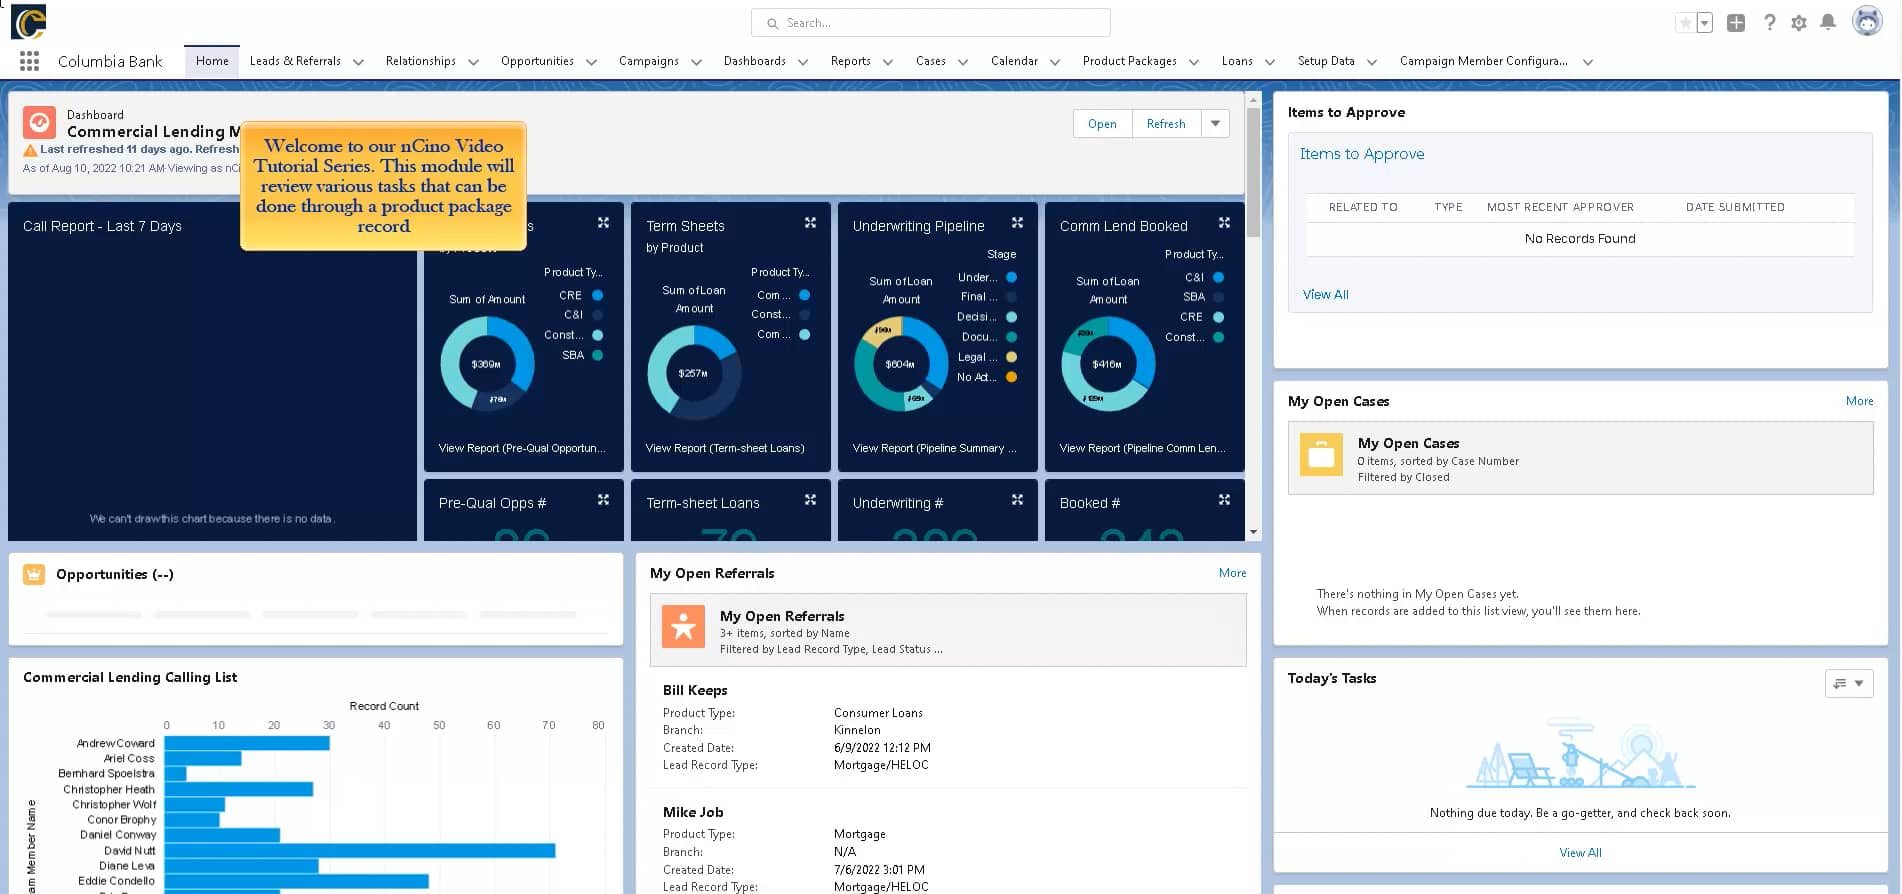Click the Items to Approve heading link
Image resolution: width=1902 pixels, height=894 pixels.
(1362, 154)
